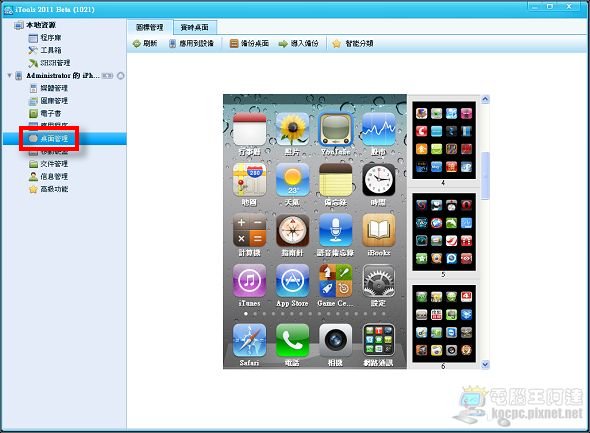Switch to the 圖標管理 tab
Image resolution: width=590 pixels, height=433 pixels.
pos(150,27)
